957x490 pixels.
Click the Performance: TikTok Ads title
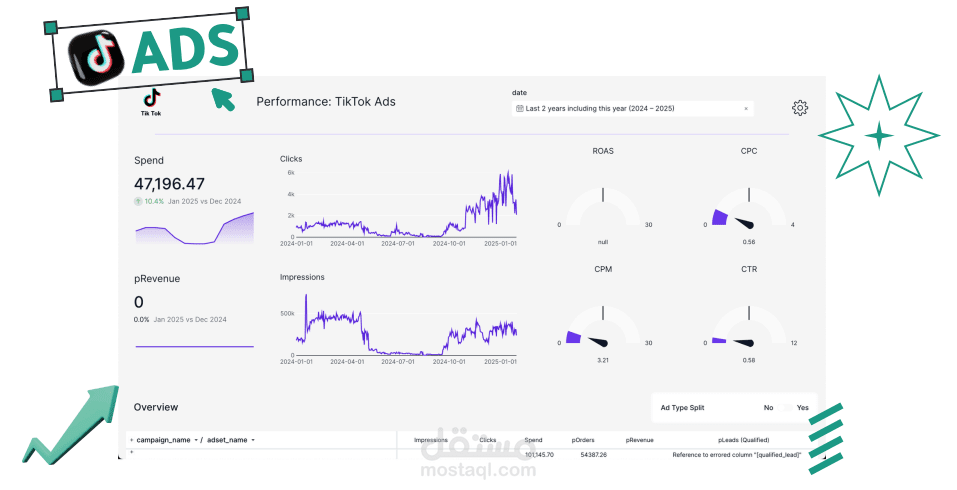(326, 102)
